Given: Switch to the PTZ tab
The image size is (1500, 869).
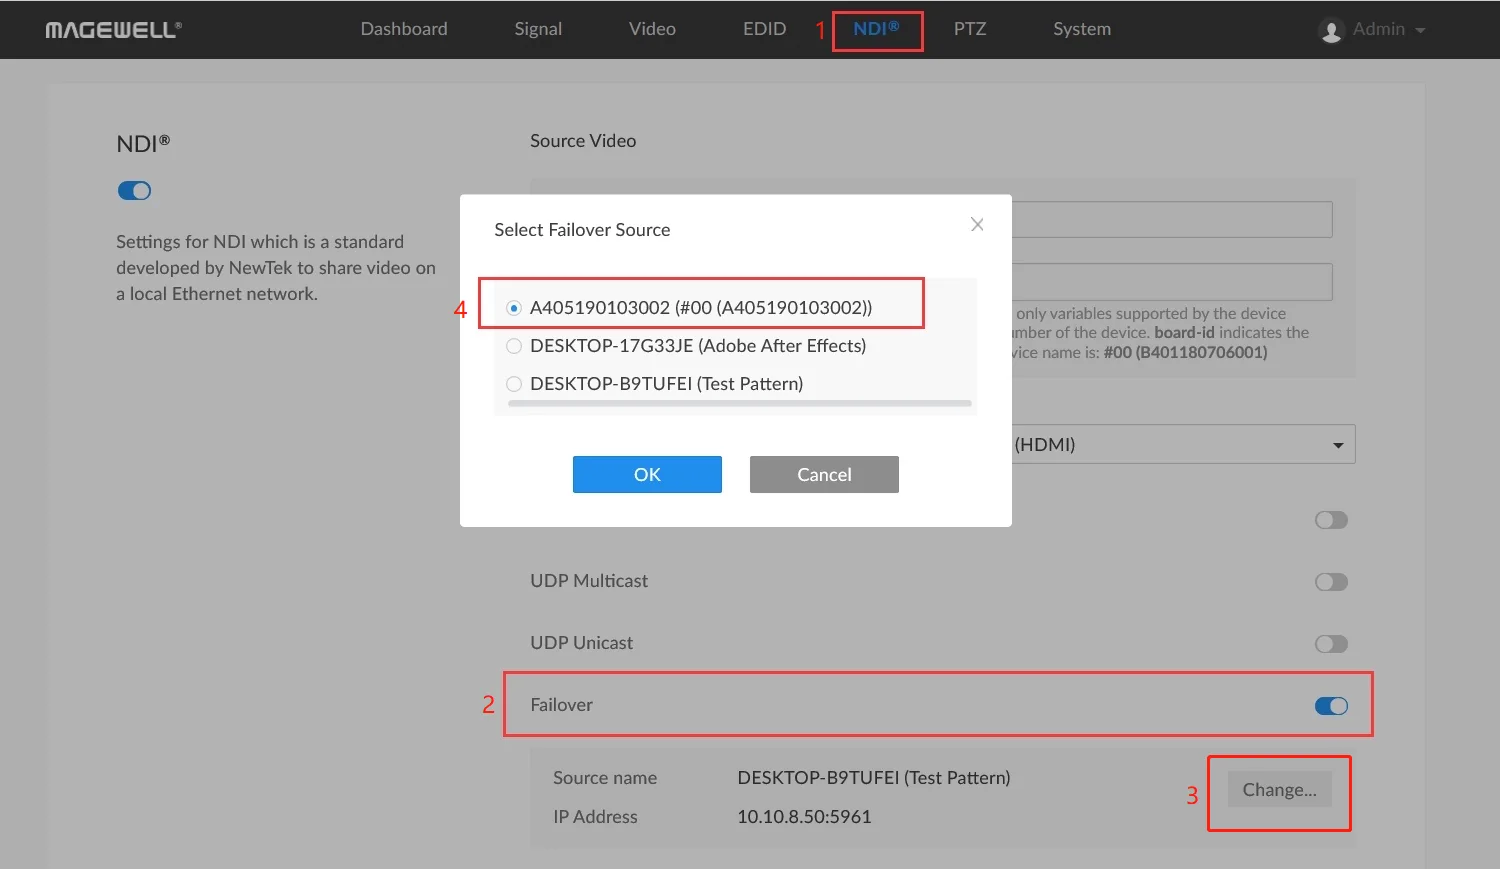Looking at the screenshot, I should [x=970, y=29].
